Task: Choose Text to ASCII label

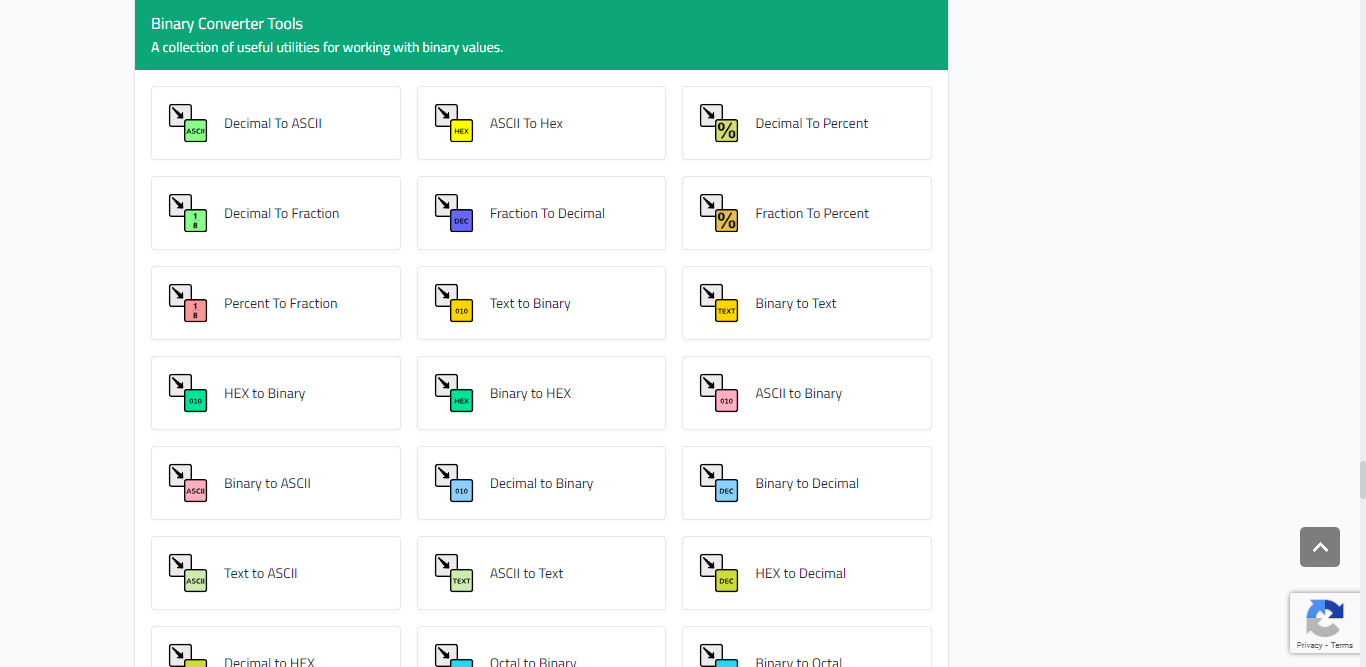Action: click(x=260, y=573)
